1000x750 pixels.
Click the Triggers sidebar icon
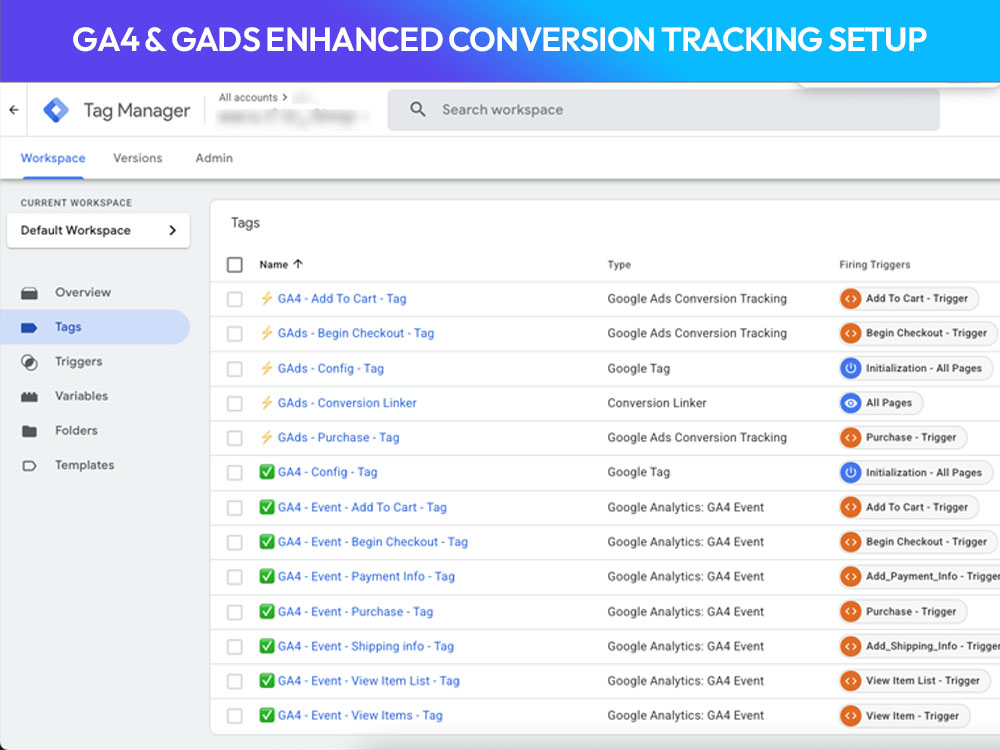[29, 362]
